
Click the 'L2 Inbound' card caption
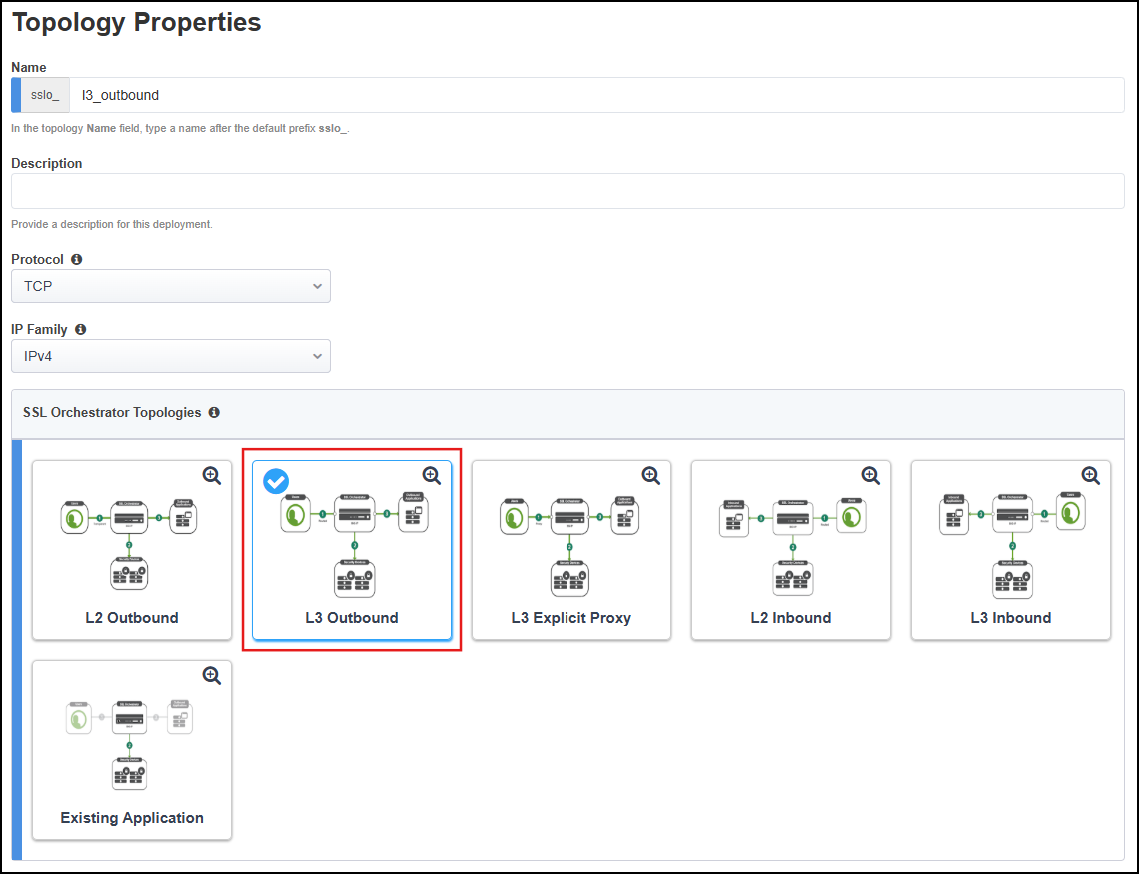791,618
